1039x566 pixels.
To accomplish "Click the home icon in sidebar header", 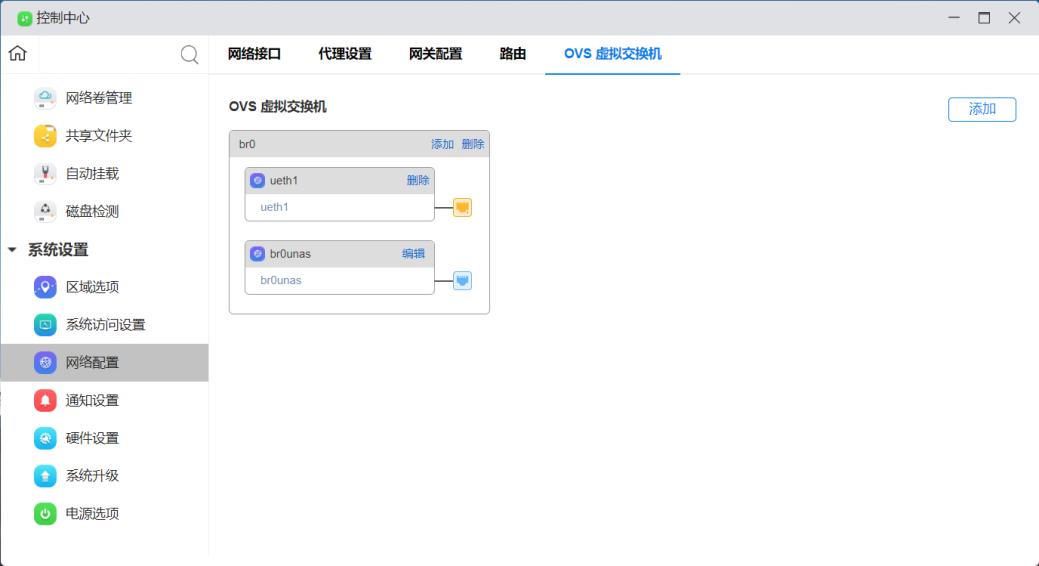I will point(17,54).
